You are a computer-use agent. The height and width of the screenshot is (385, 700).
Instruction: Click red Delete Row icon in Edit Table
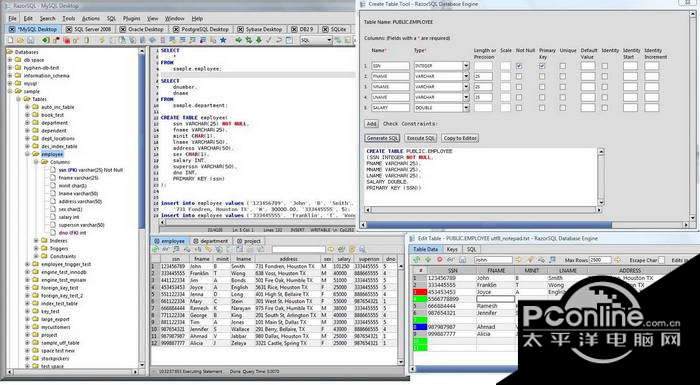tap(440, 259)
